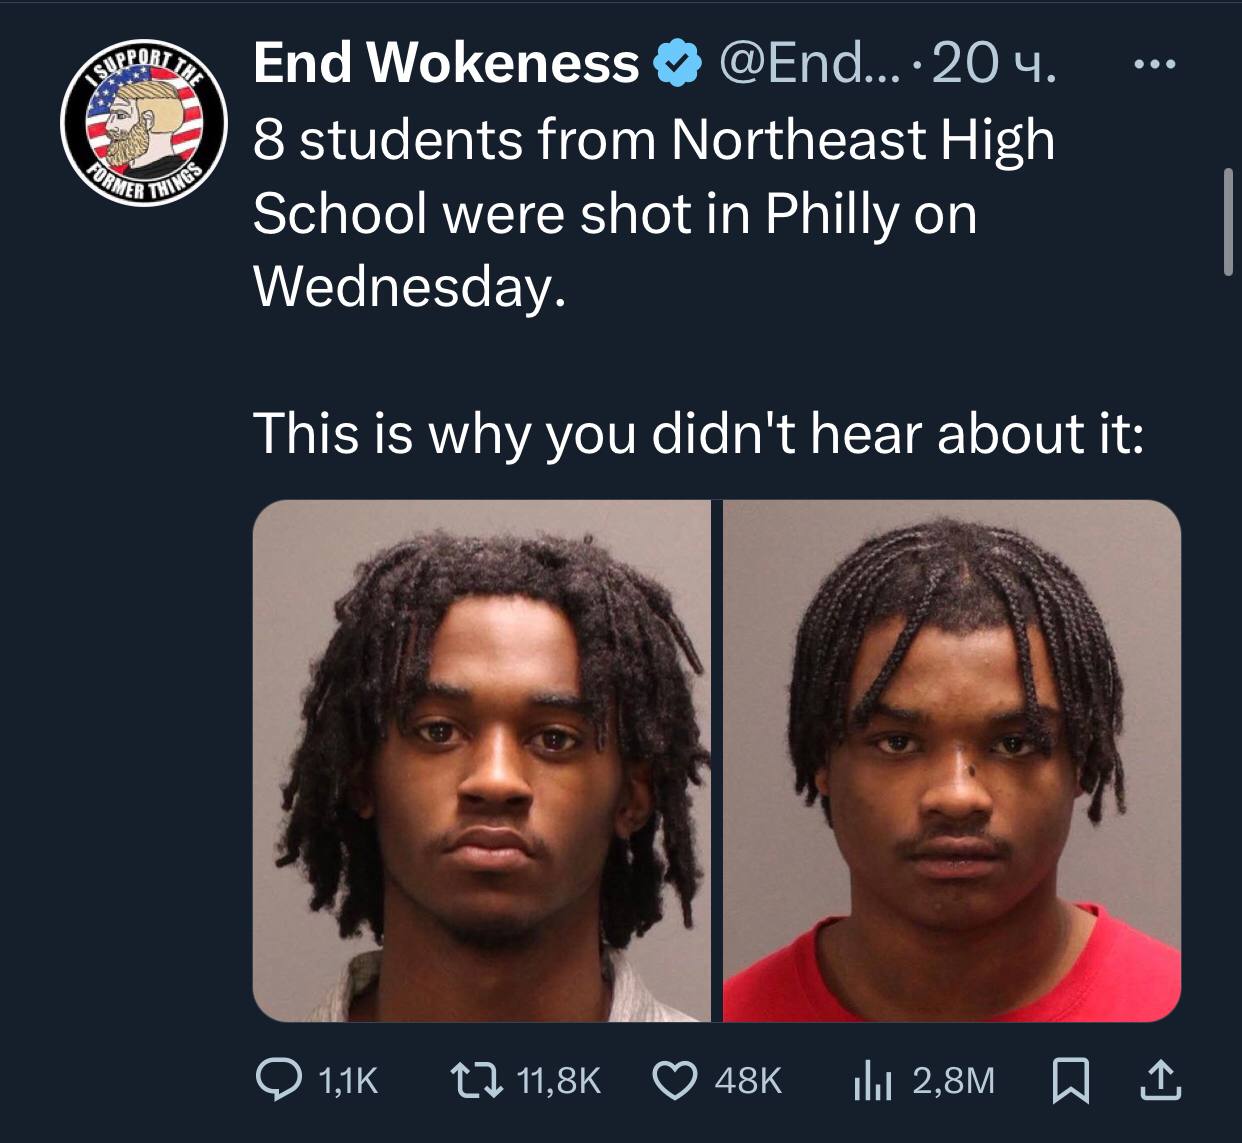Open the attached photo with the gray shirt
Screen dimensions: 1242x1143
pos(481,761)
